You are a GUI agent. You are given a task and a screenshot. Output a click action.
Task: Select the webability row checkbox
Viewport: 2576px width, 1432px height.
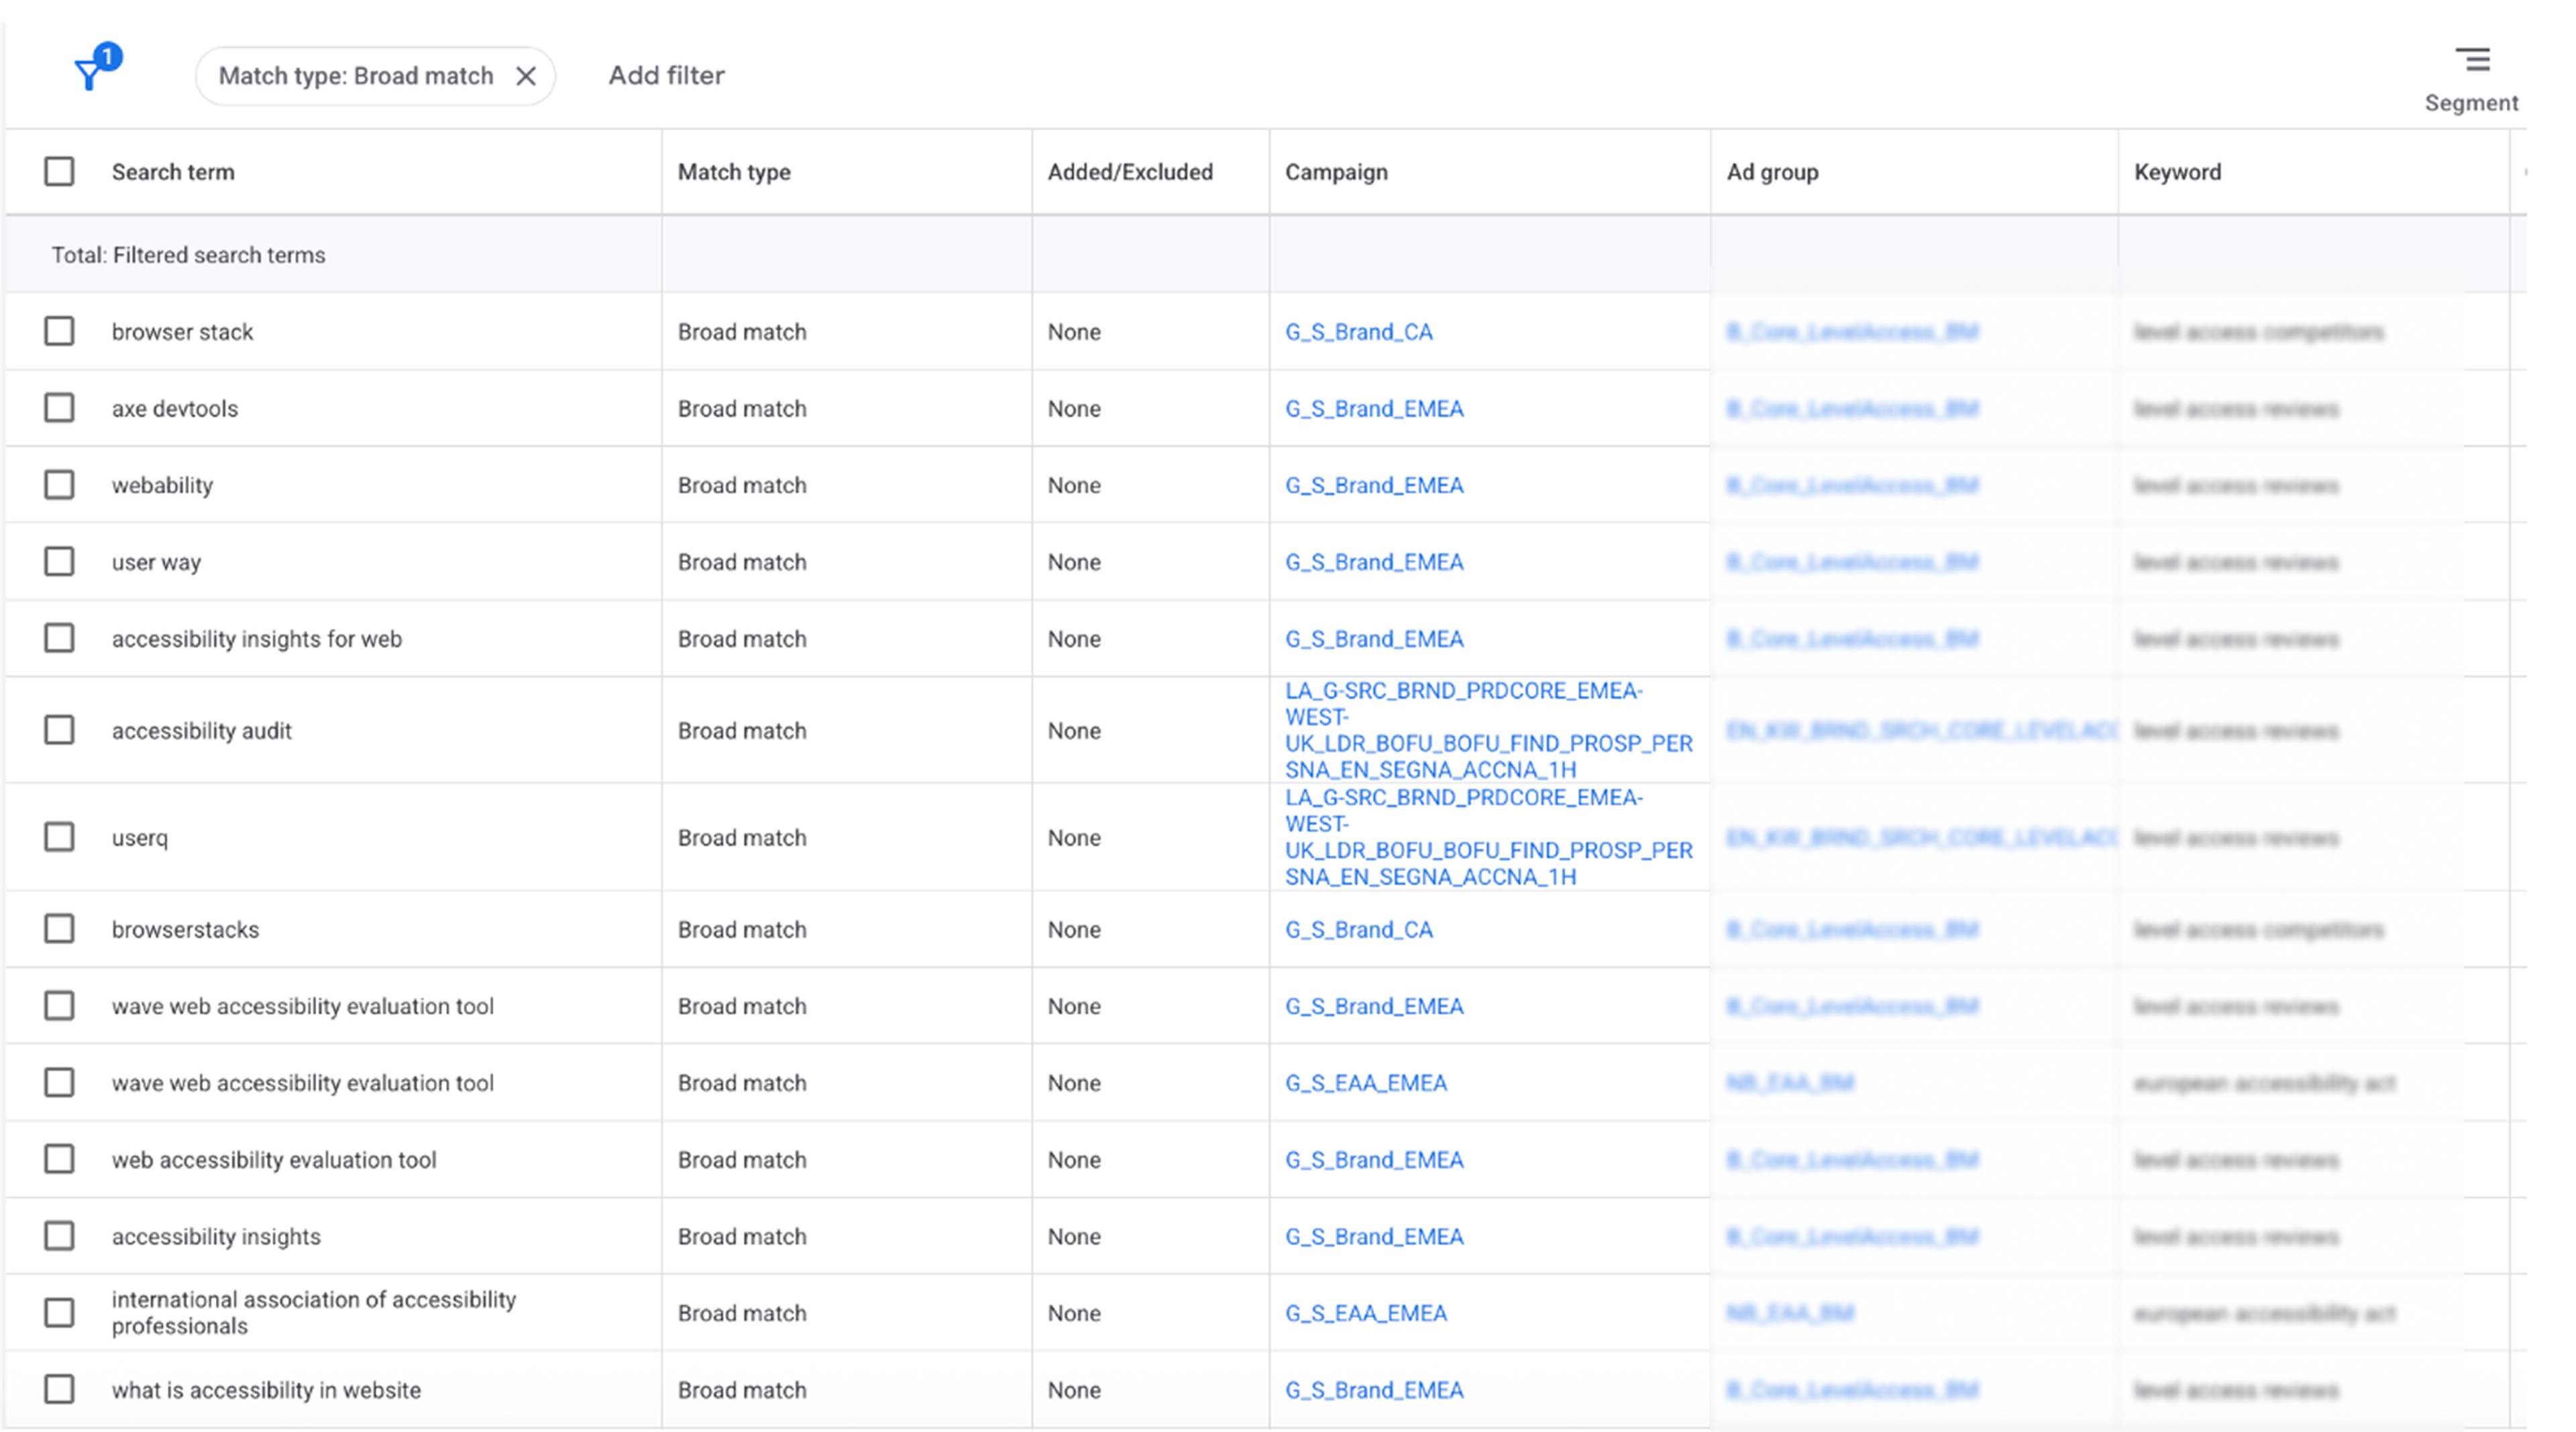point(59,485)
